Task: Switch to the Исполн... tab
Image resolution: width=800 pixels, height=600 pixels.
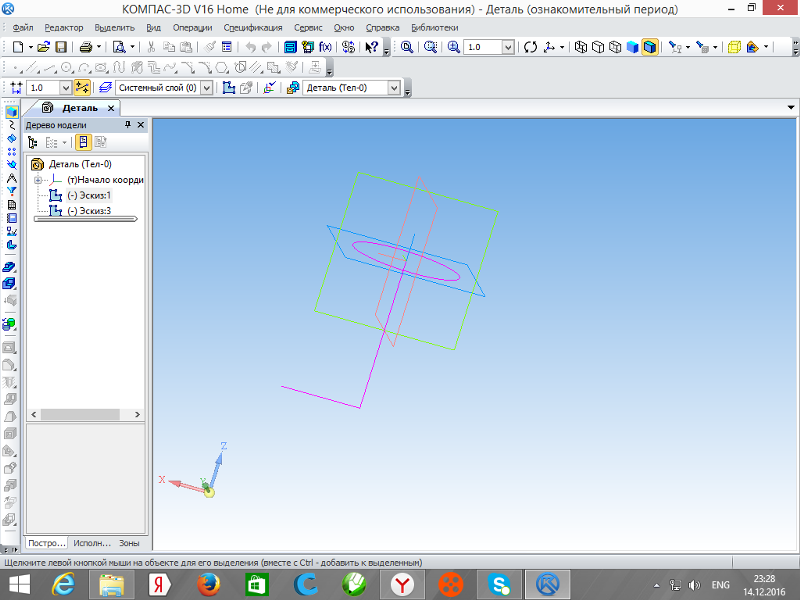Action: 92,543
